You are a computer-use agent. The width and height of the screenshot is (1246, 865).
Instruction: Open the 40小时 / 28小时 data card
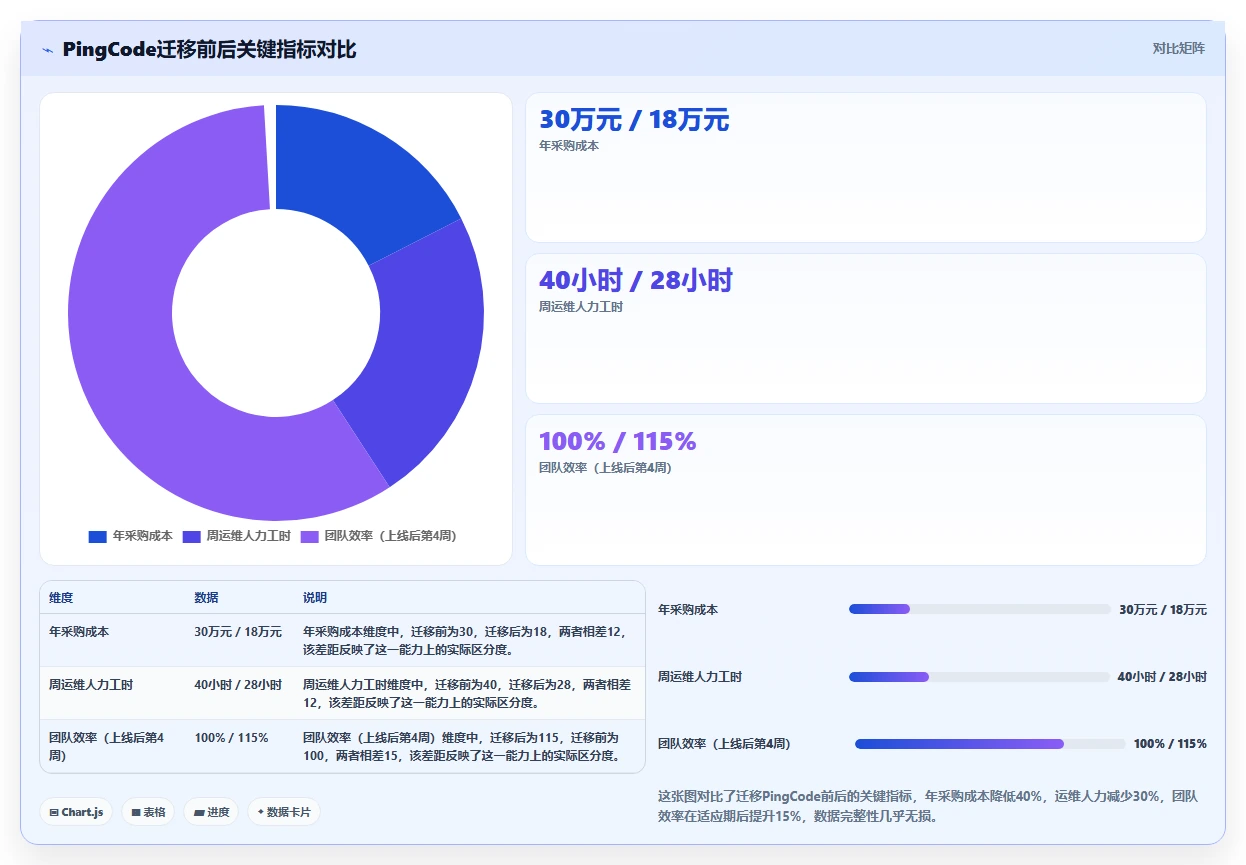tap(866, 328)
